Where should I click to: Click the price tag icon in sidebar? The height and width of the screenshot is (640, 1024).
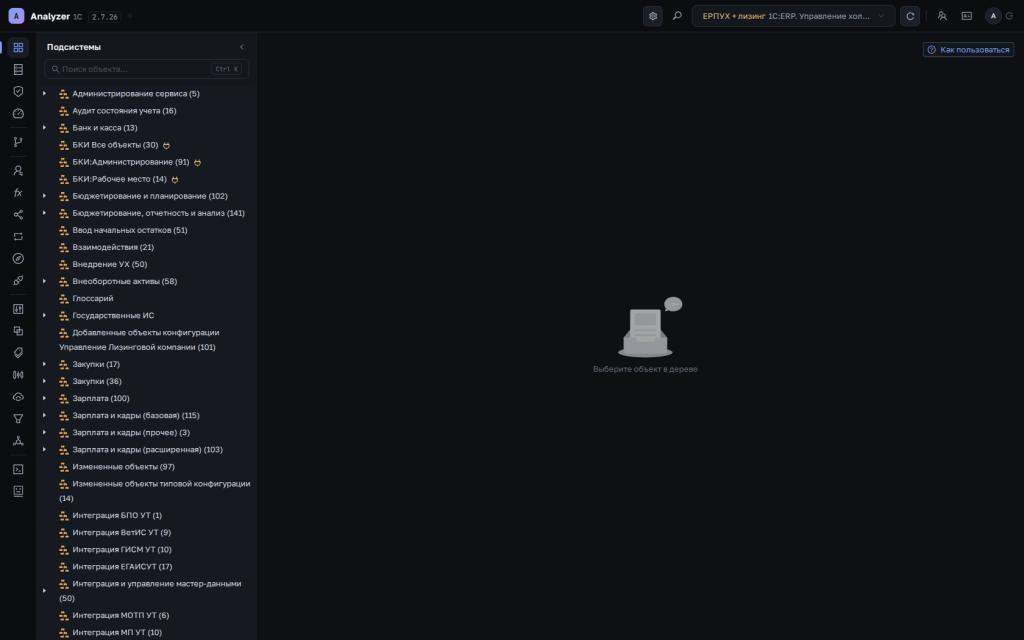tap(18, 353)
